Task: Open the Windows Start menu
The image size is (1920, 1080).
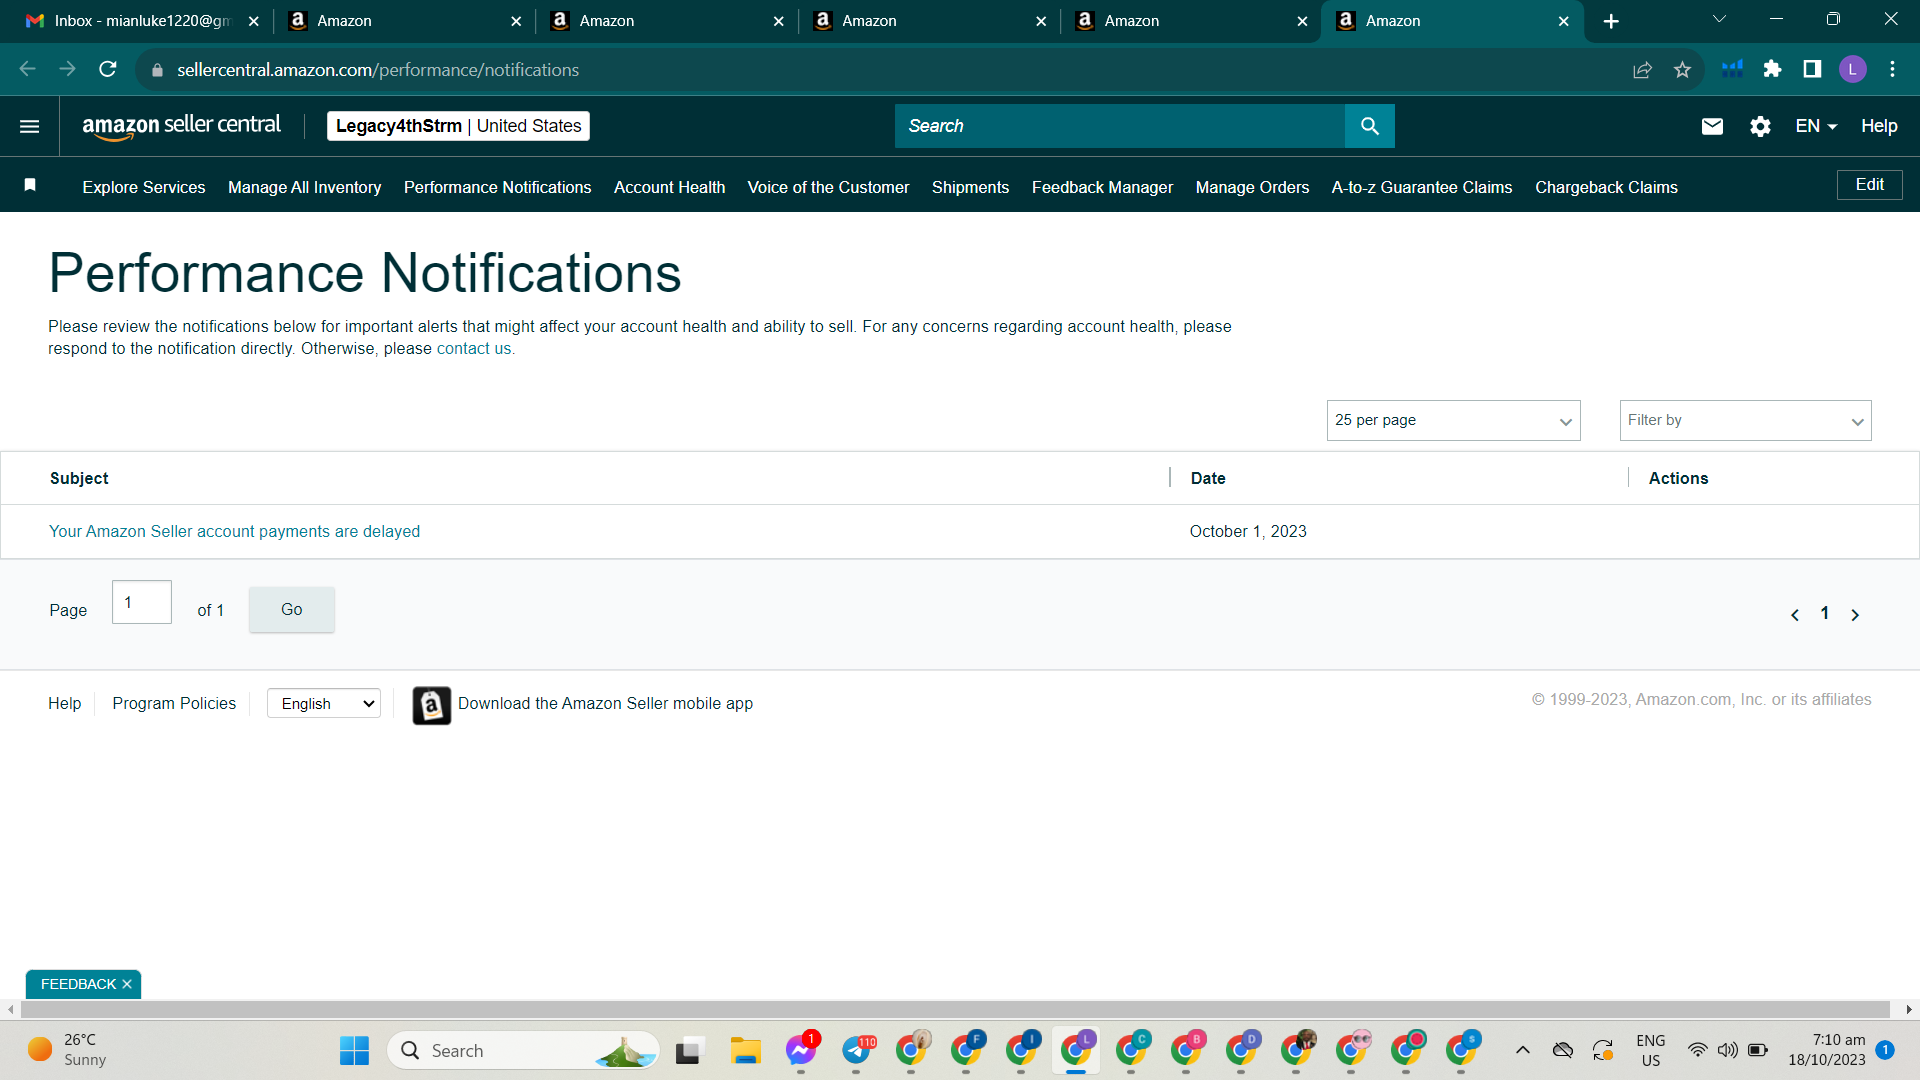Action: click(x=354, y=1051)
